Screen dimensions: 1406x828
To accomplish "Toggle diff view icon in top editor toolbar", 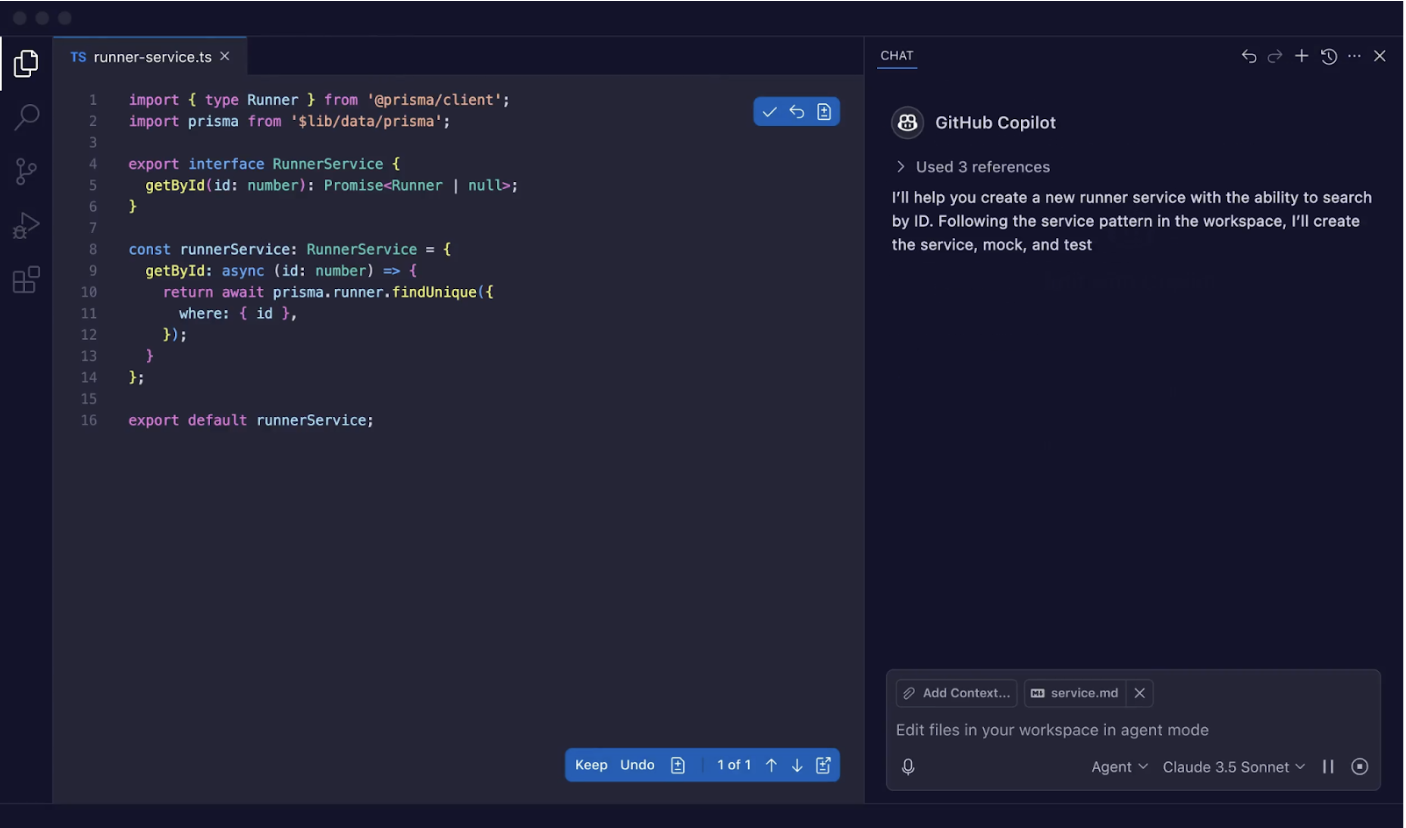I will pyautogui.click(x=824, y=112).
